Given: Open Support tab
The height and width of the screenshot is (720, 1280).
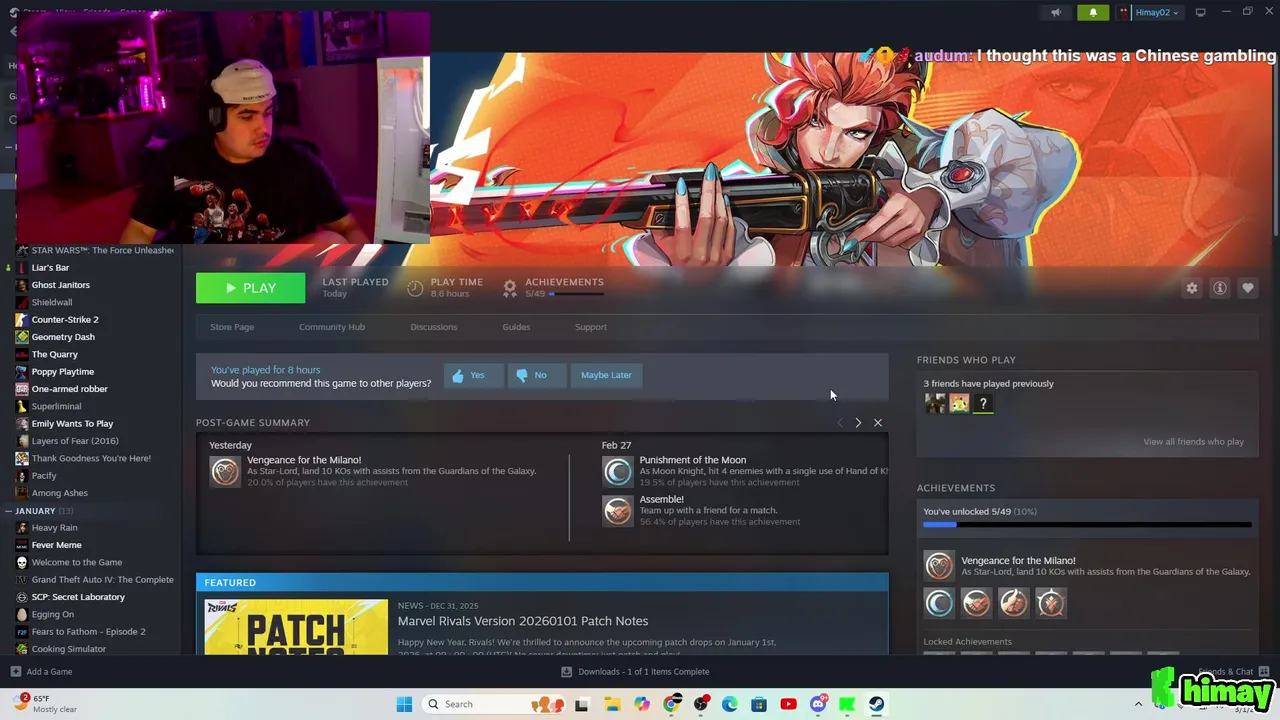Looking at the screenshot, I should coord(590,327).
